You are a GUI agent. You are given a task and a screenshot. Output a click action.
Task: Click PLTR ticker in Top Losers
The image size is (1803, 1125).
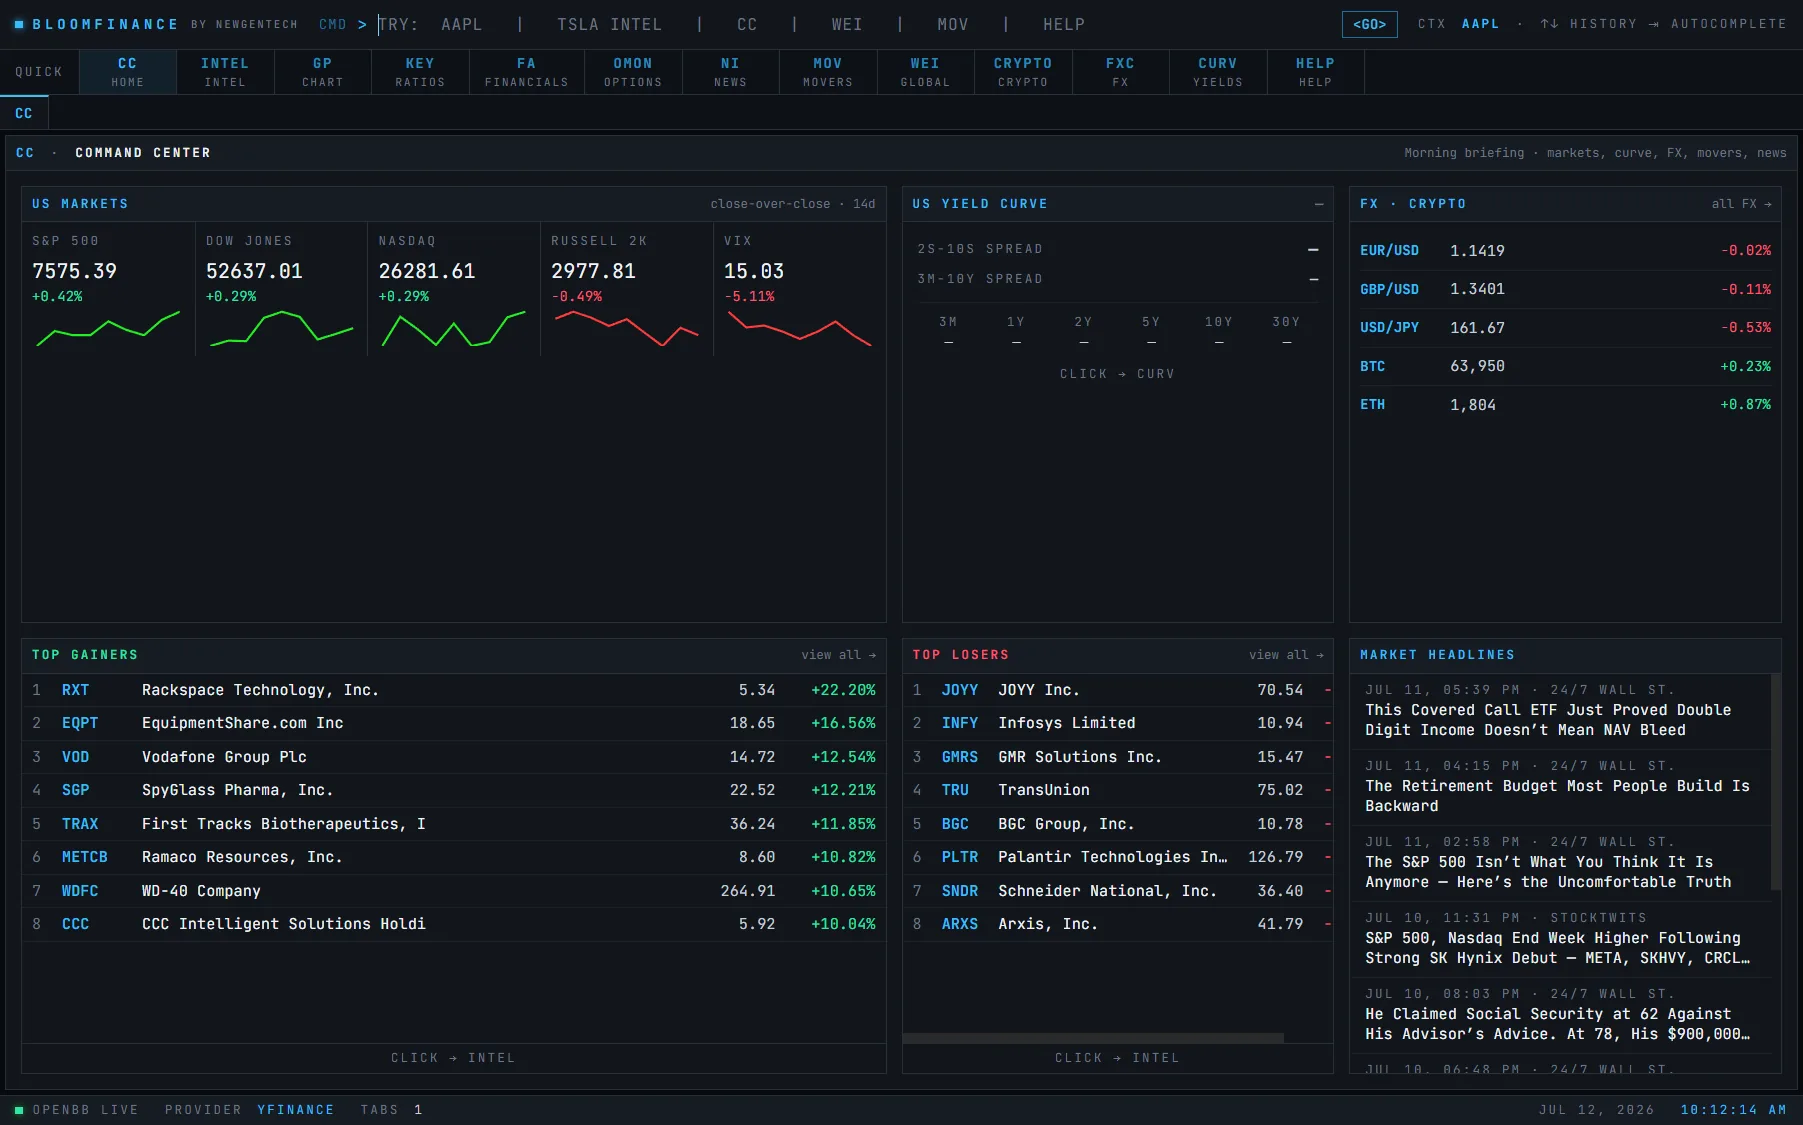coord(959,857)
